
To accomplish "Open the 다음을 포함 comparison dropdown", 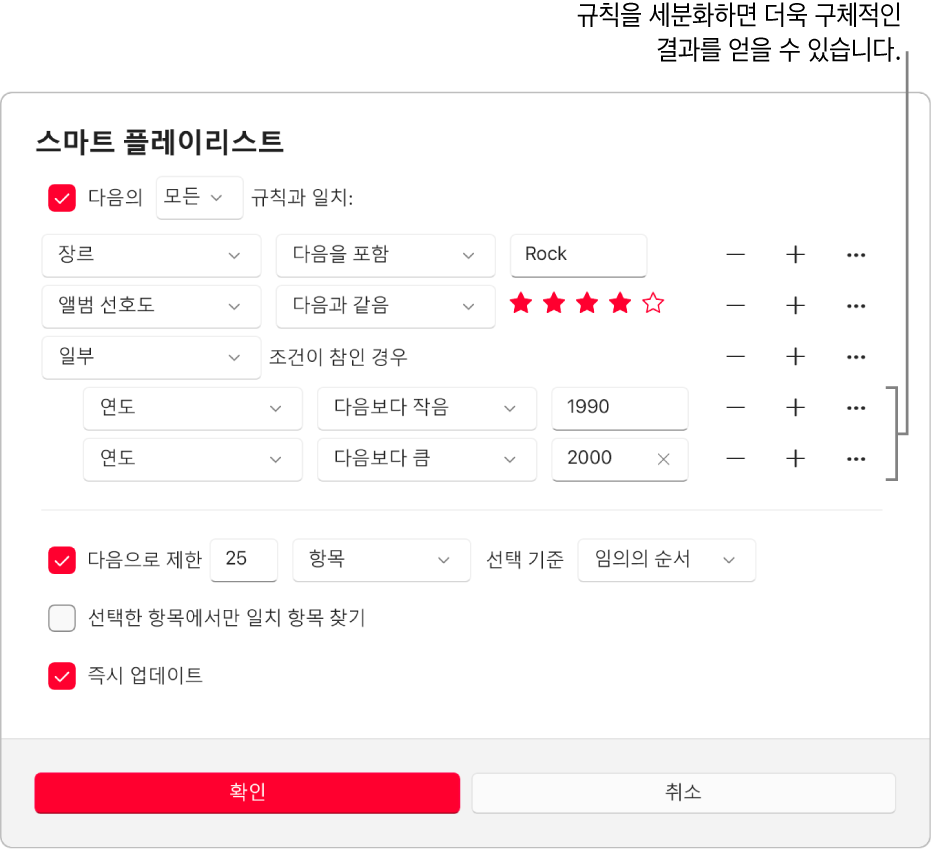I will [x=386, y=255].
